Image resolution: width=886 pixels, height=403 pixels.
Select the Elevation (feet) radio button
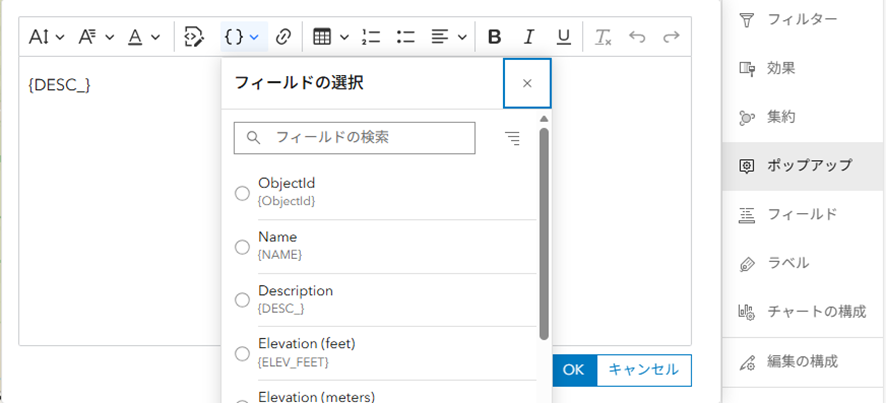click(x=242, y=354)
